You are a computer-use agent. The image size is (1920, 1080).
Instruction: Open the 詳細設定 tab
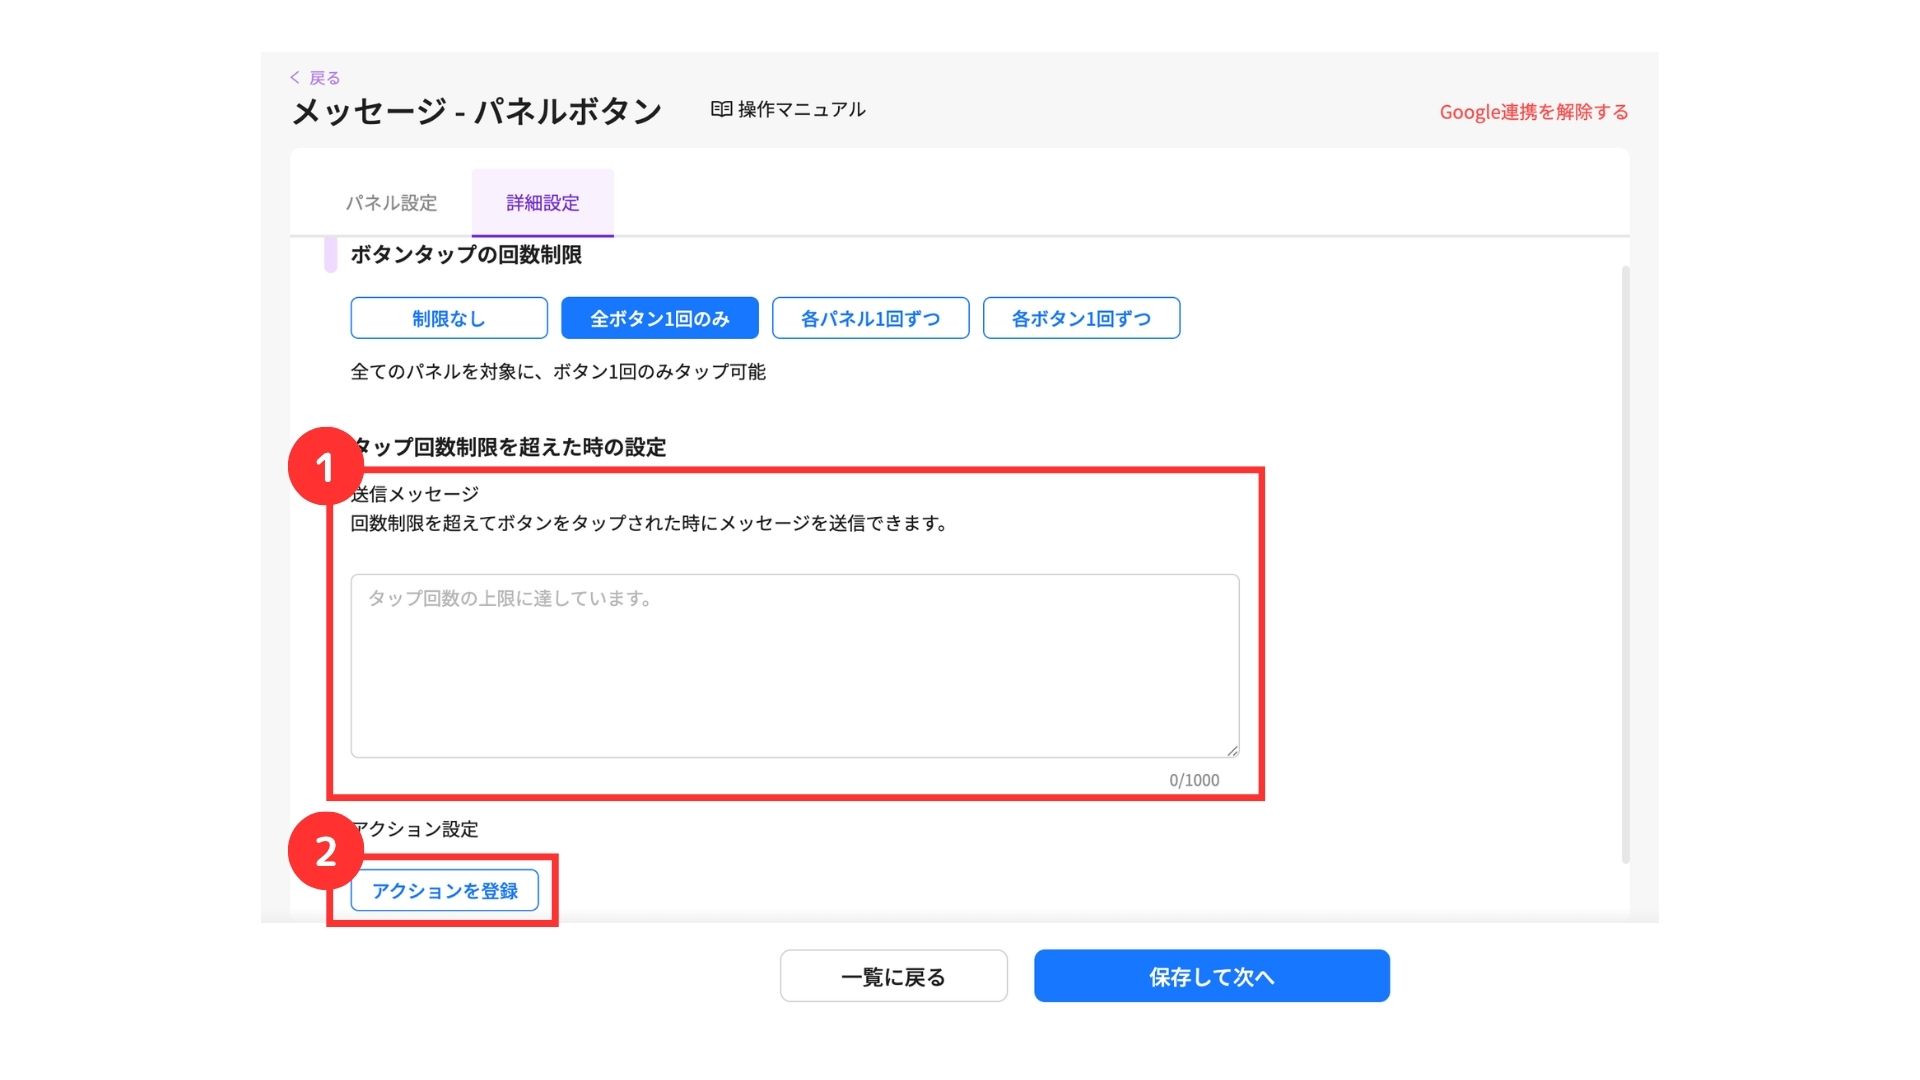542,203
